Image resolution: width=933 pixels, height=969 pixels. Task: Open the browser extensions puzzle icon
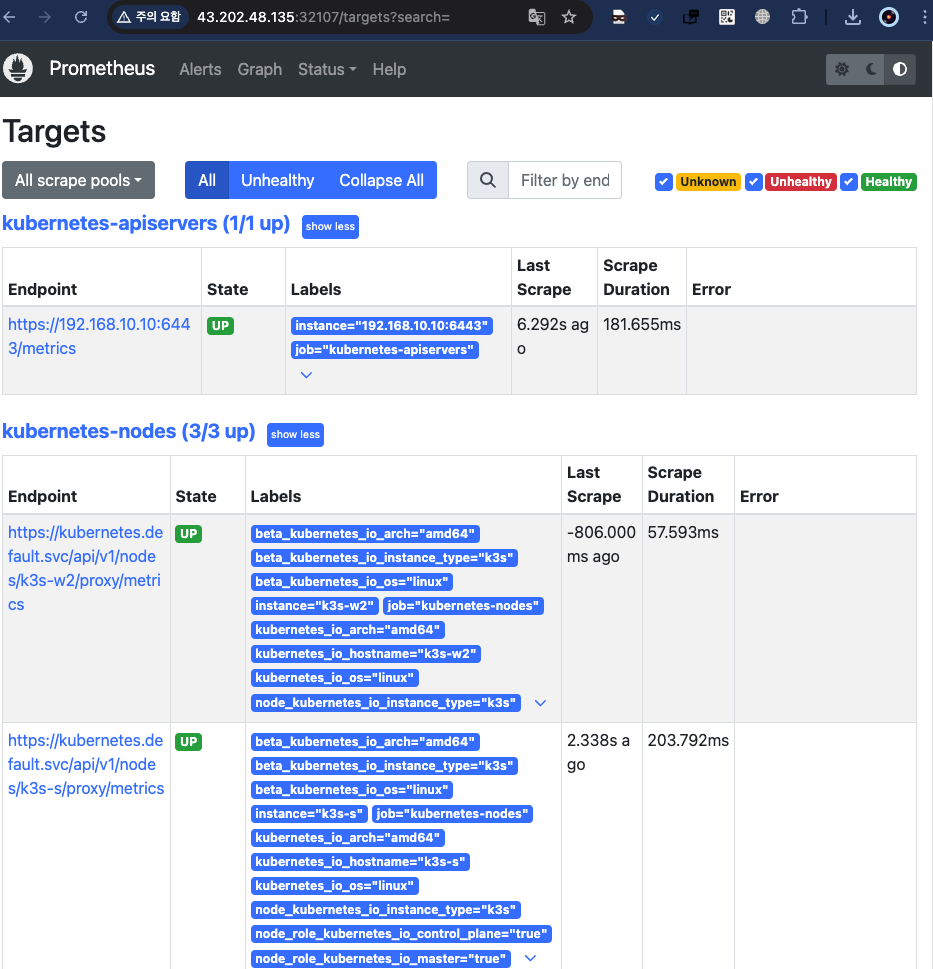coord(799,17)
